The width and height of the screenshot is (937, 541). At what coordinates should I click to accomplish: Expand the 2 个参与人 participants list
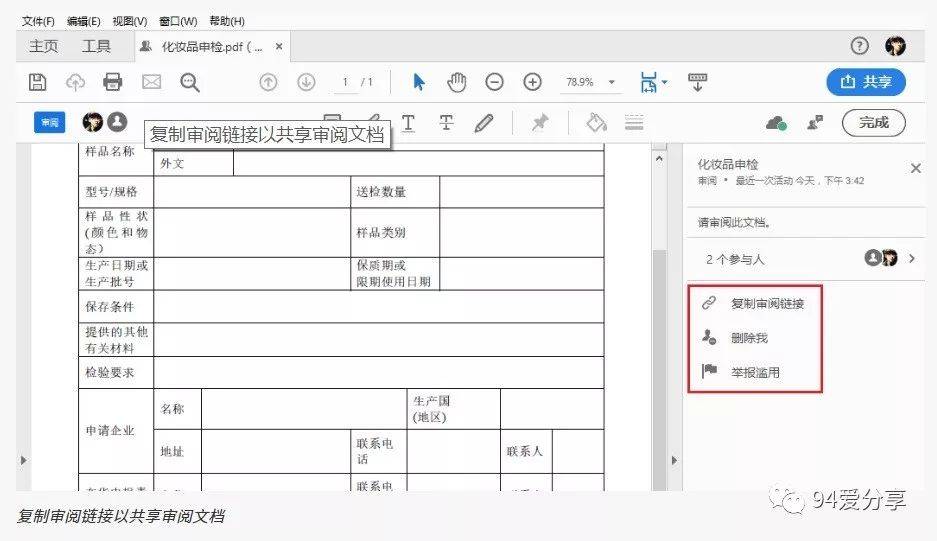click(912, 259)
